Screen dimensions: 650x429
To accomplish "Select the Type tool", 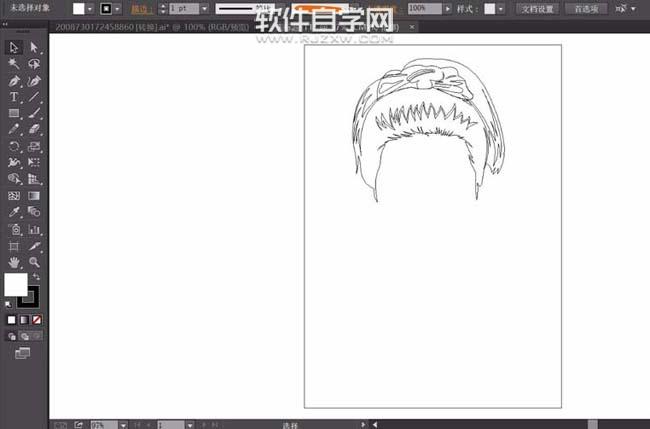I will pos(14,97).
